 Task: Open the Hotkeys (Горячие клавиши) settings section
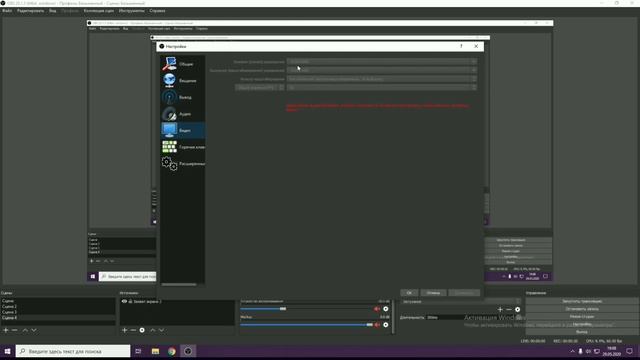coord(182,147)
